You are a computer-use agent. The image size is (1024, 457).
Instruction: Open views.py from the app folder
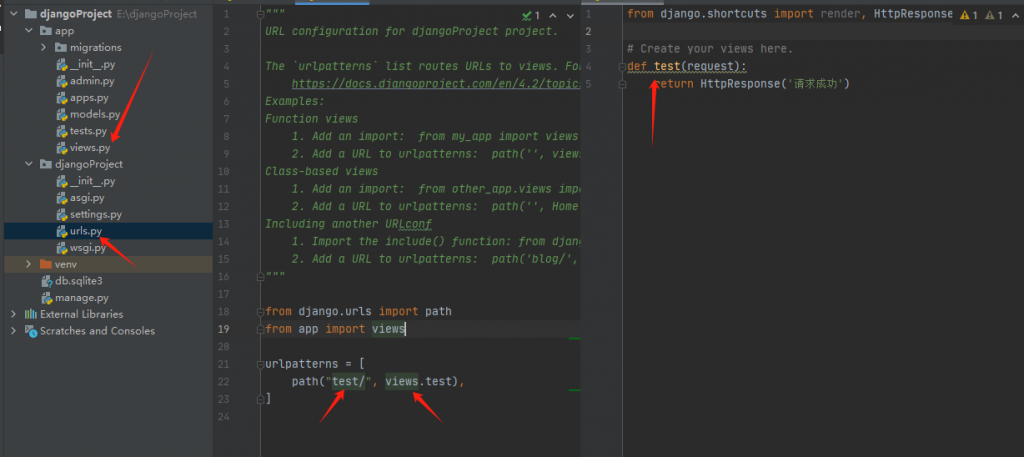(x=90, y=148)
